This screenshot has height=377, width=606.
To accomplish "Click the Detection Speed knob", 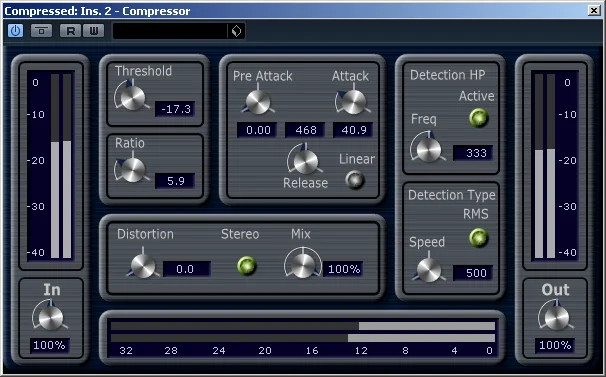I will pyautogui.click(x=429, y=270).
